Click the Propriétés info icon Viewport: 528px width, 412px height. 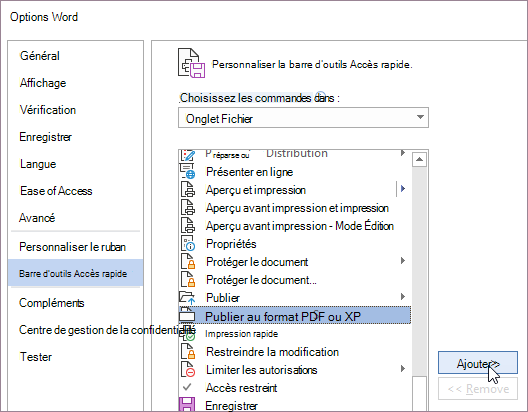(x=188, y=243)
